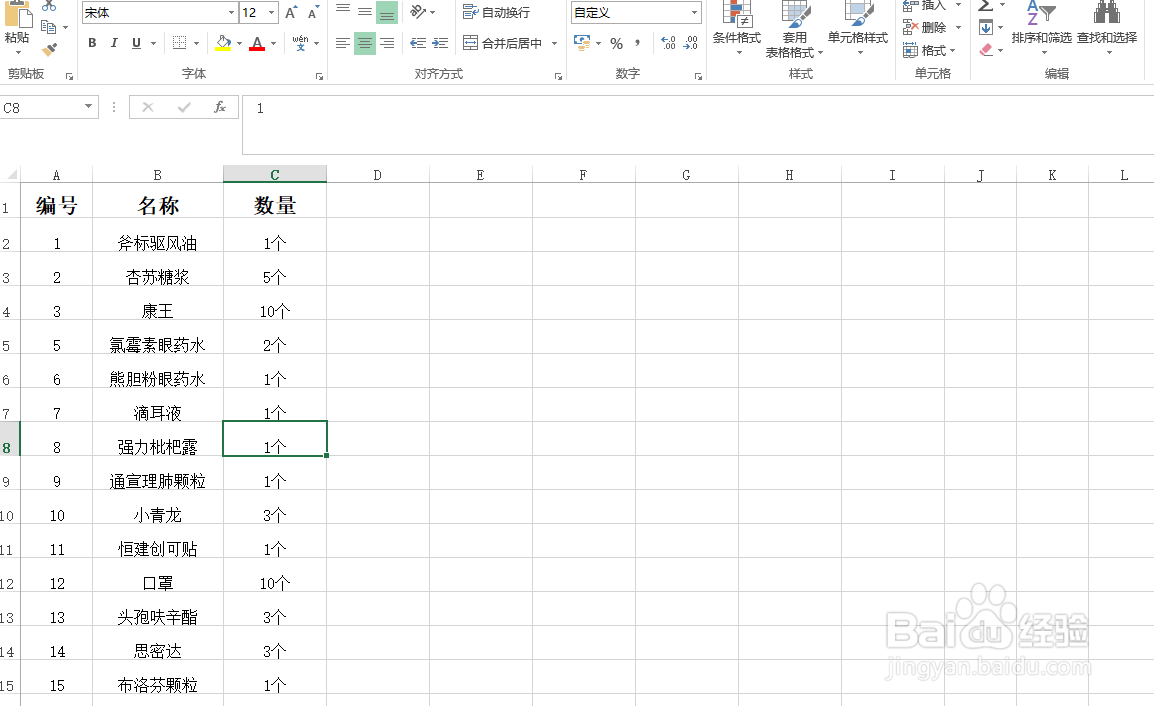Open the 字体 font dialog launcher
1154x706 pixels.
pyautogui.click(x=319, y=76)
